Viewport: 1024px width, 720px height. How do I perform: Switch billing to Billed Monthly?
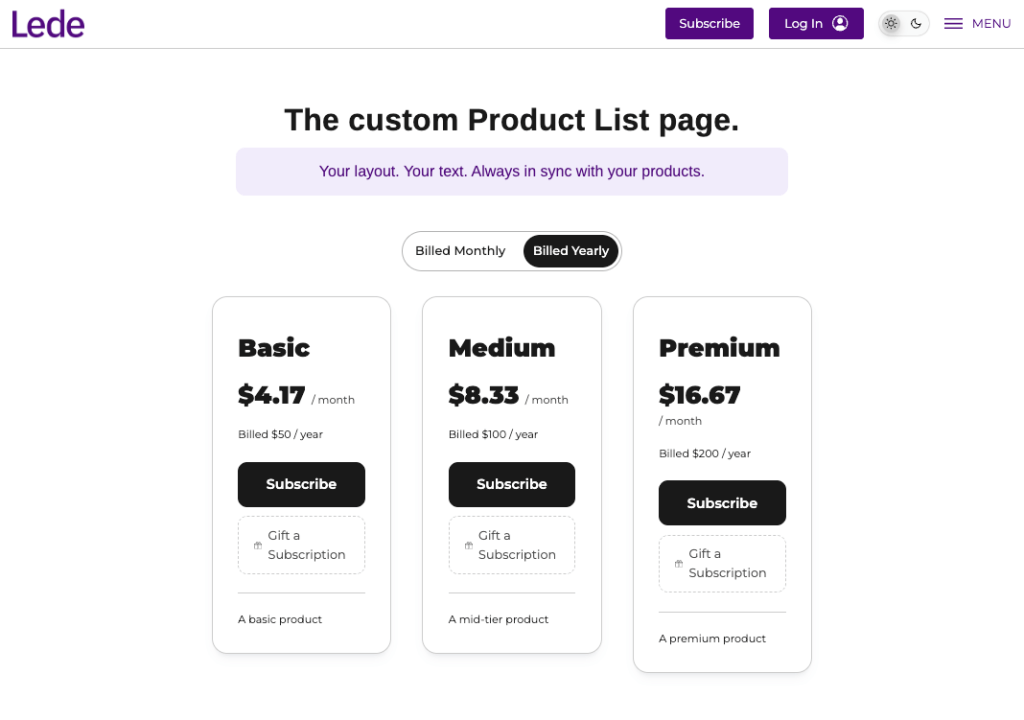click(x=460, y=251)
